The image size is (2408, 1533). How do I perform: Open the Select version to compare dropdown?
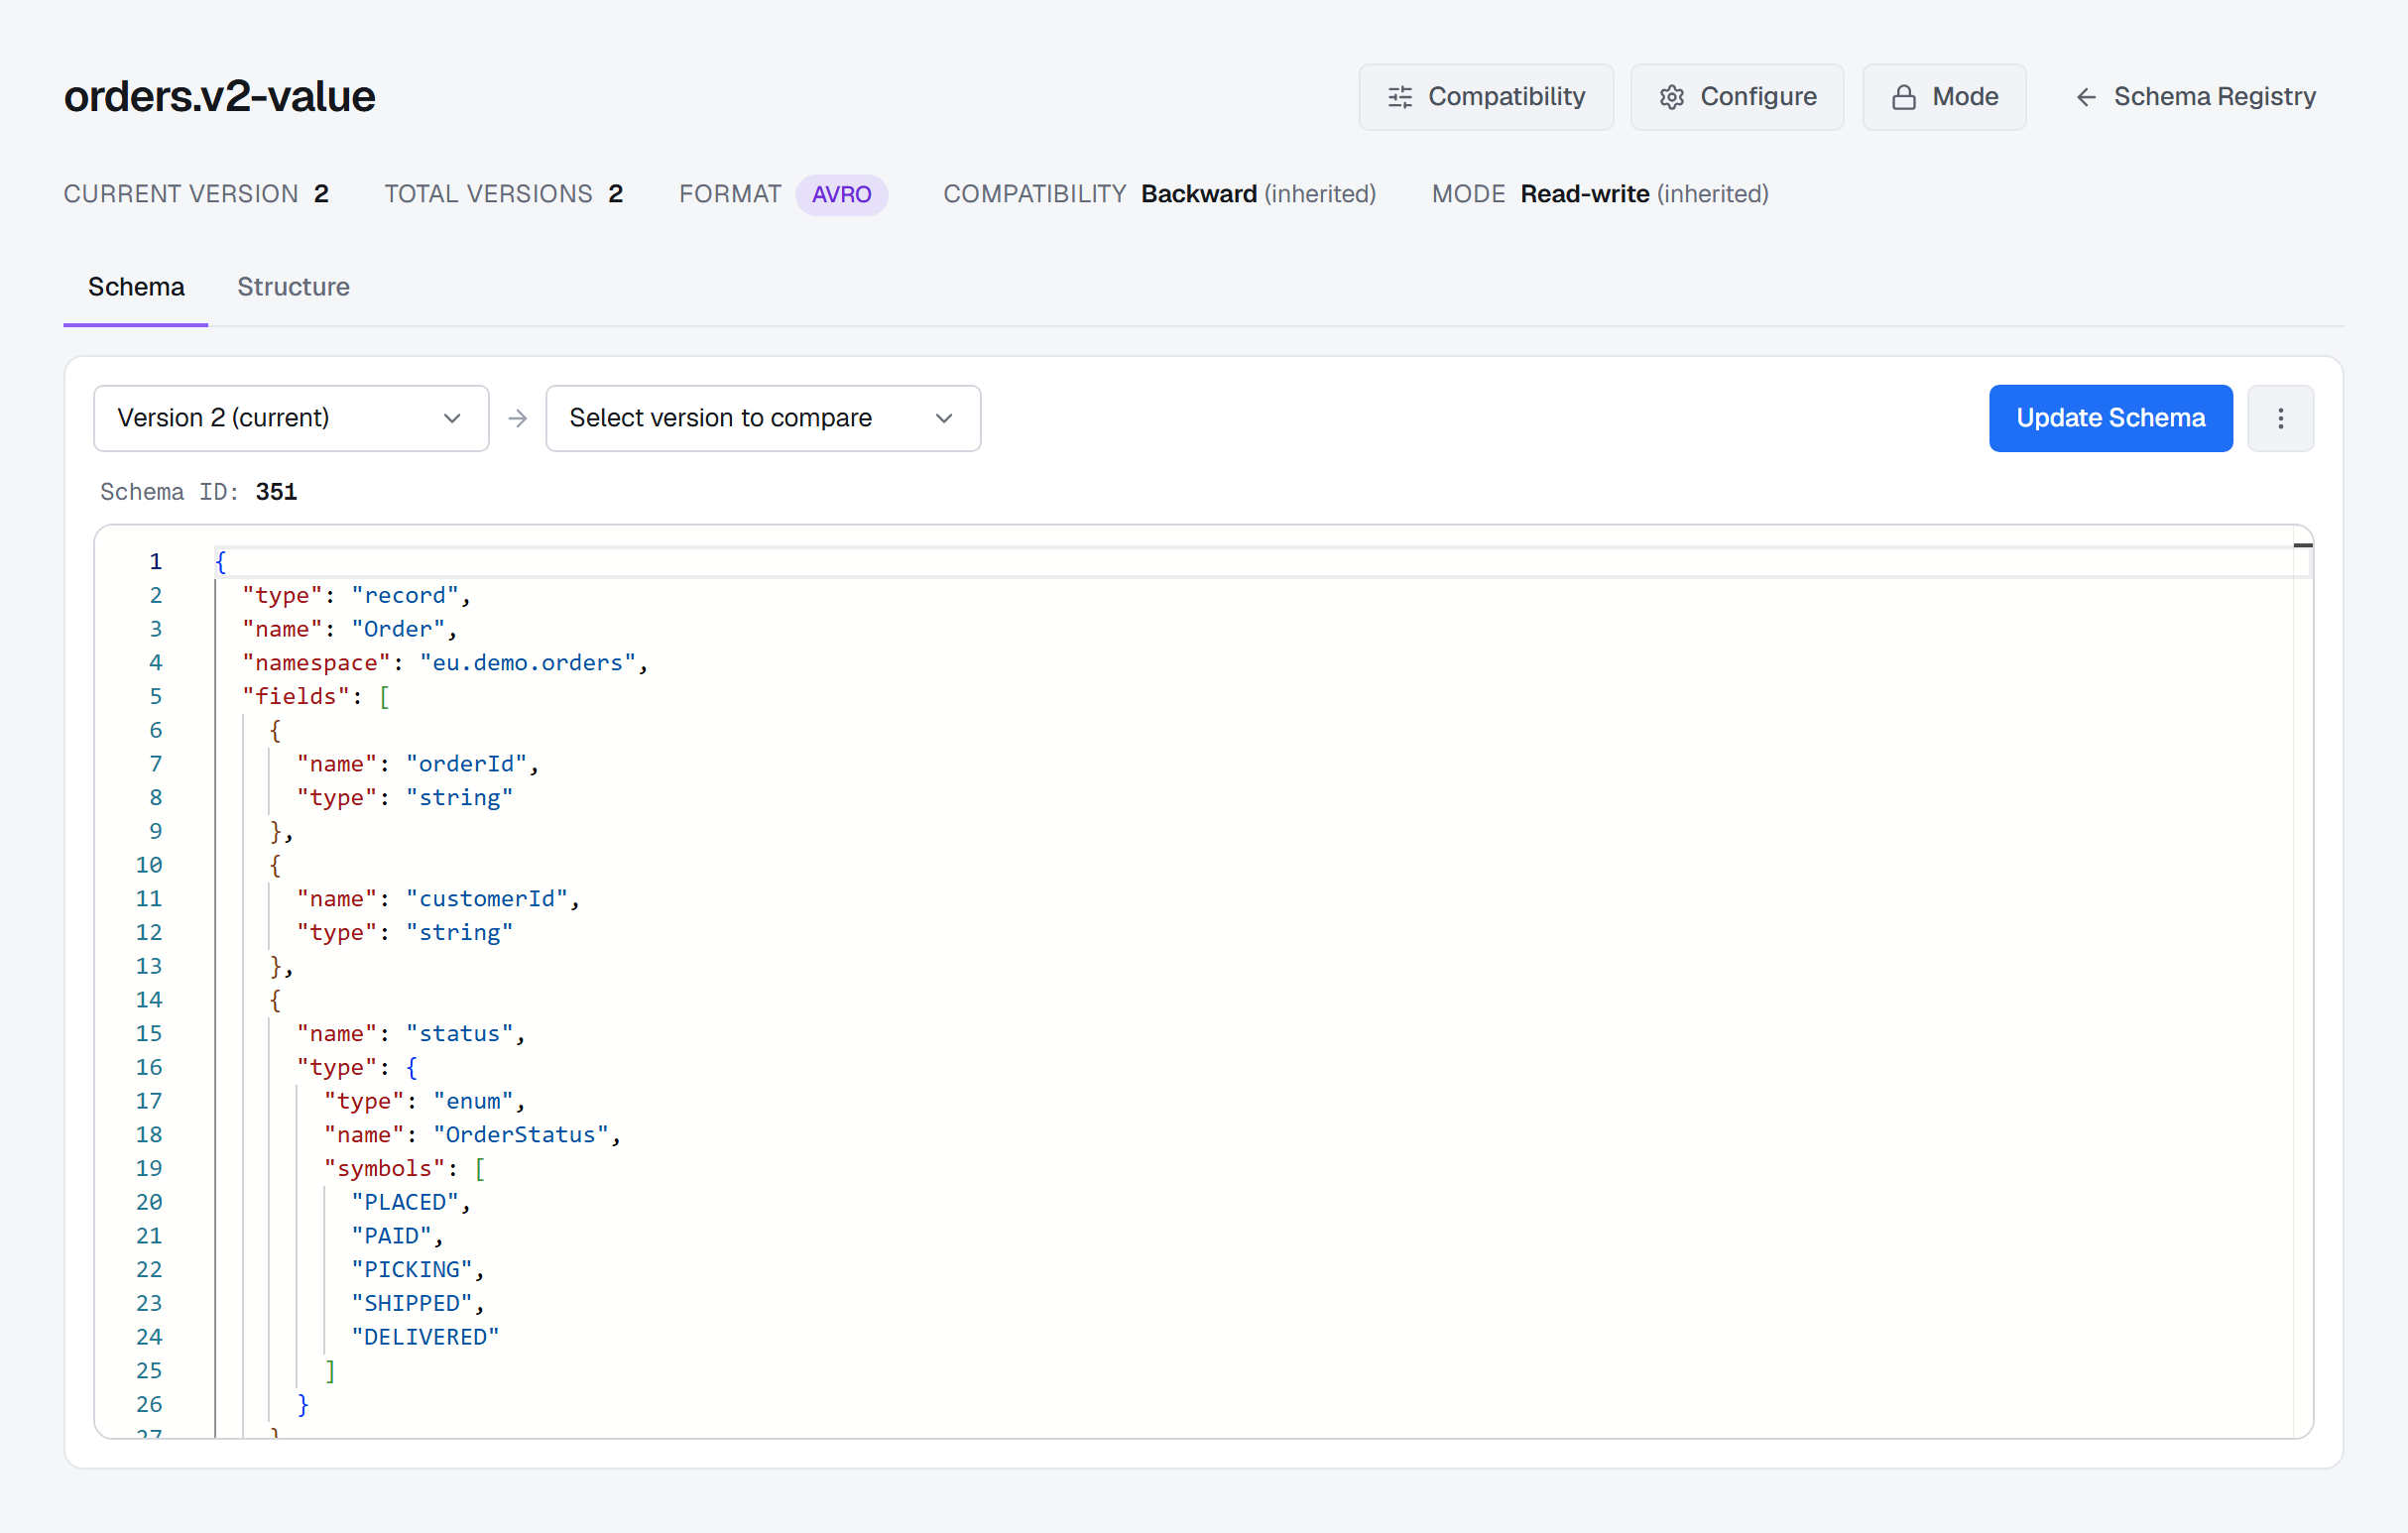coord(763,418)
